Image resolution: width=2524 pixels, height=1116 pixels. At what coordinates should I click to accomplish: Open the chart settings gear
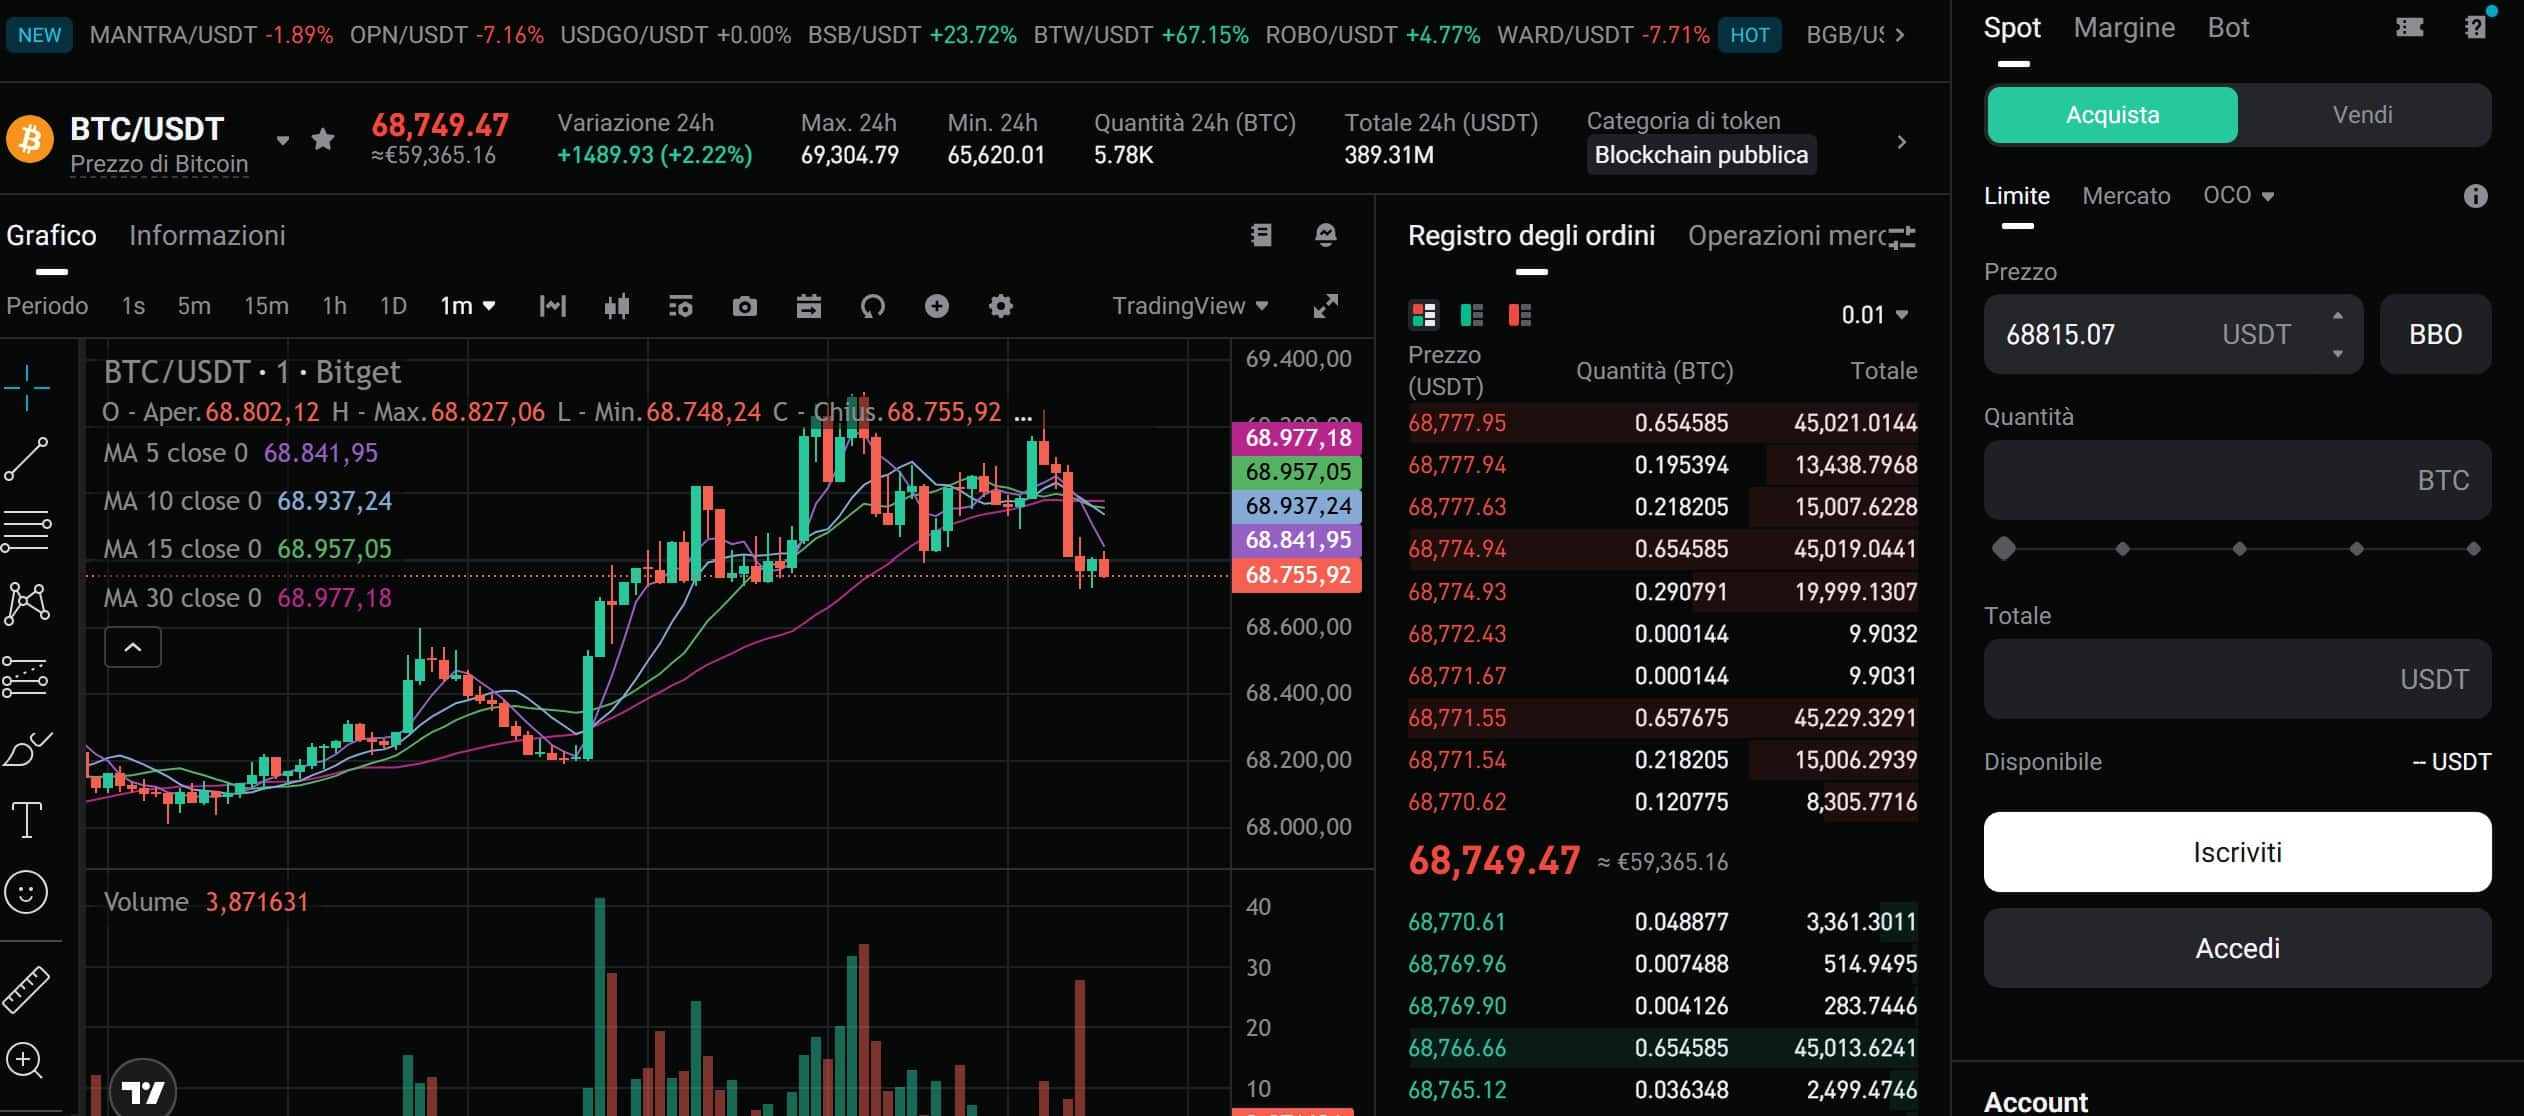coord(1001,306)
